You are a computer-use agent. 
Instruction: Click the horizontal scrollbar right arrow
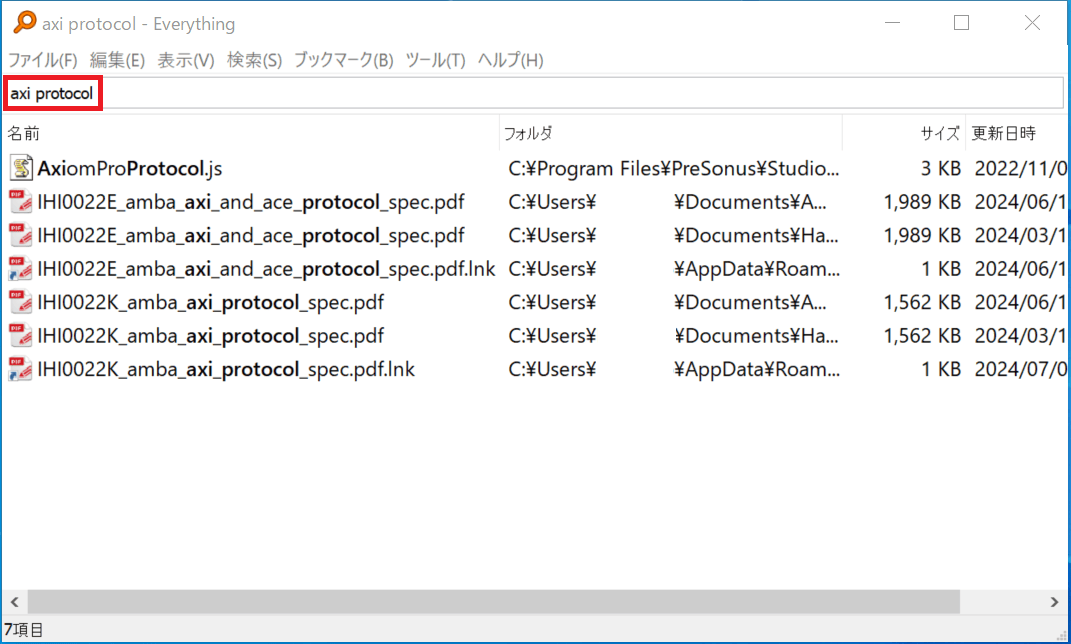1054,602
